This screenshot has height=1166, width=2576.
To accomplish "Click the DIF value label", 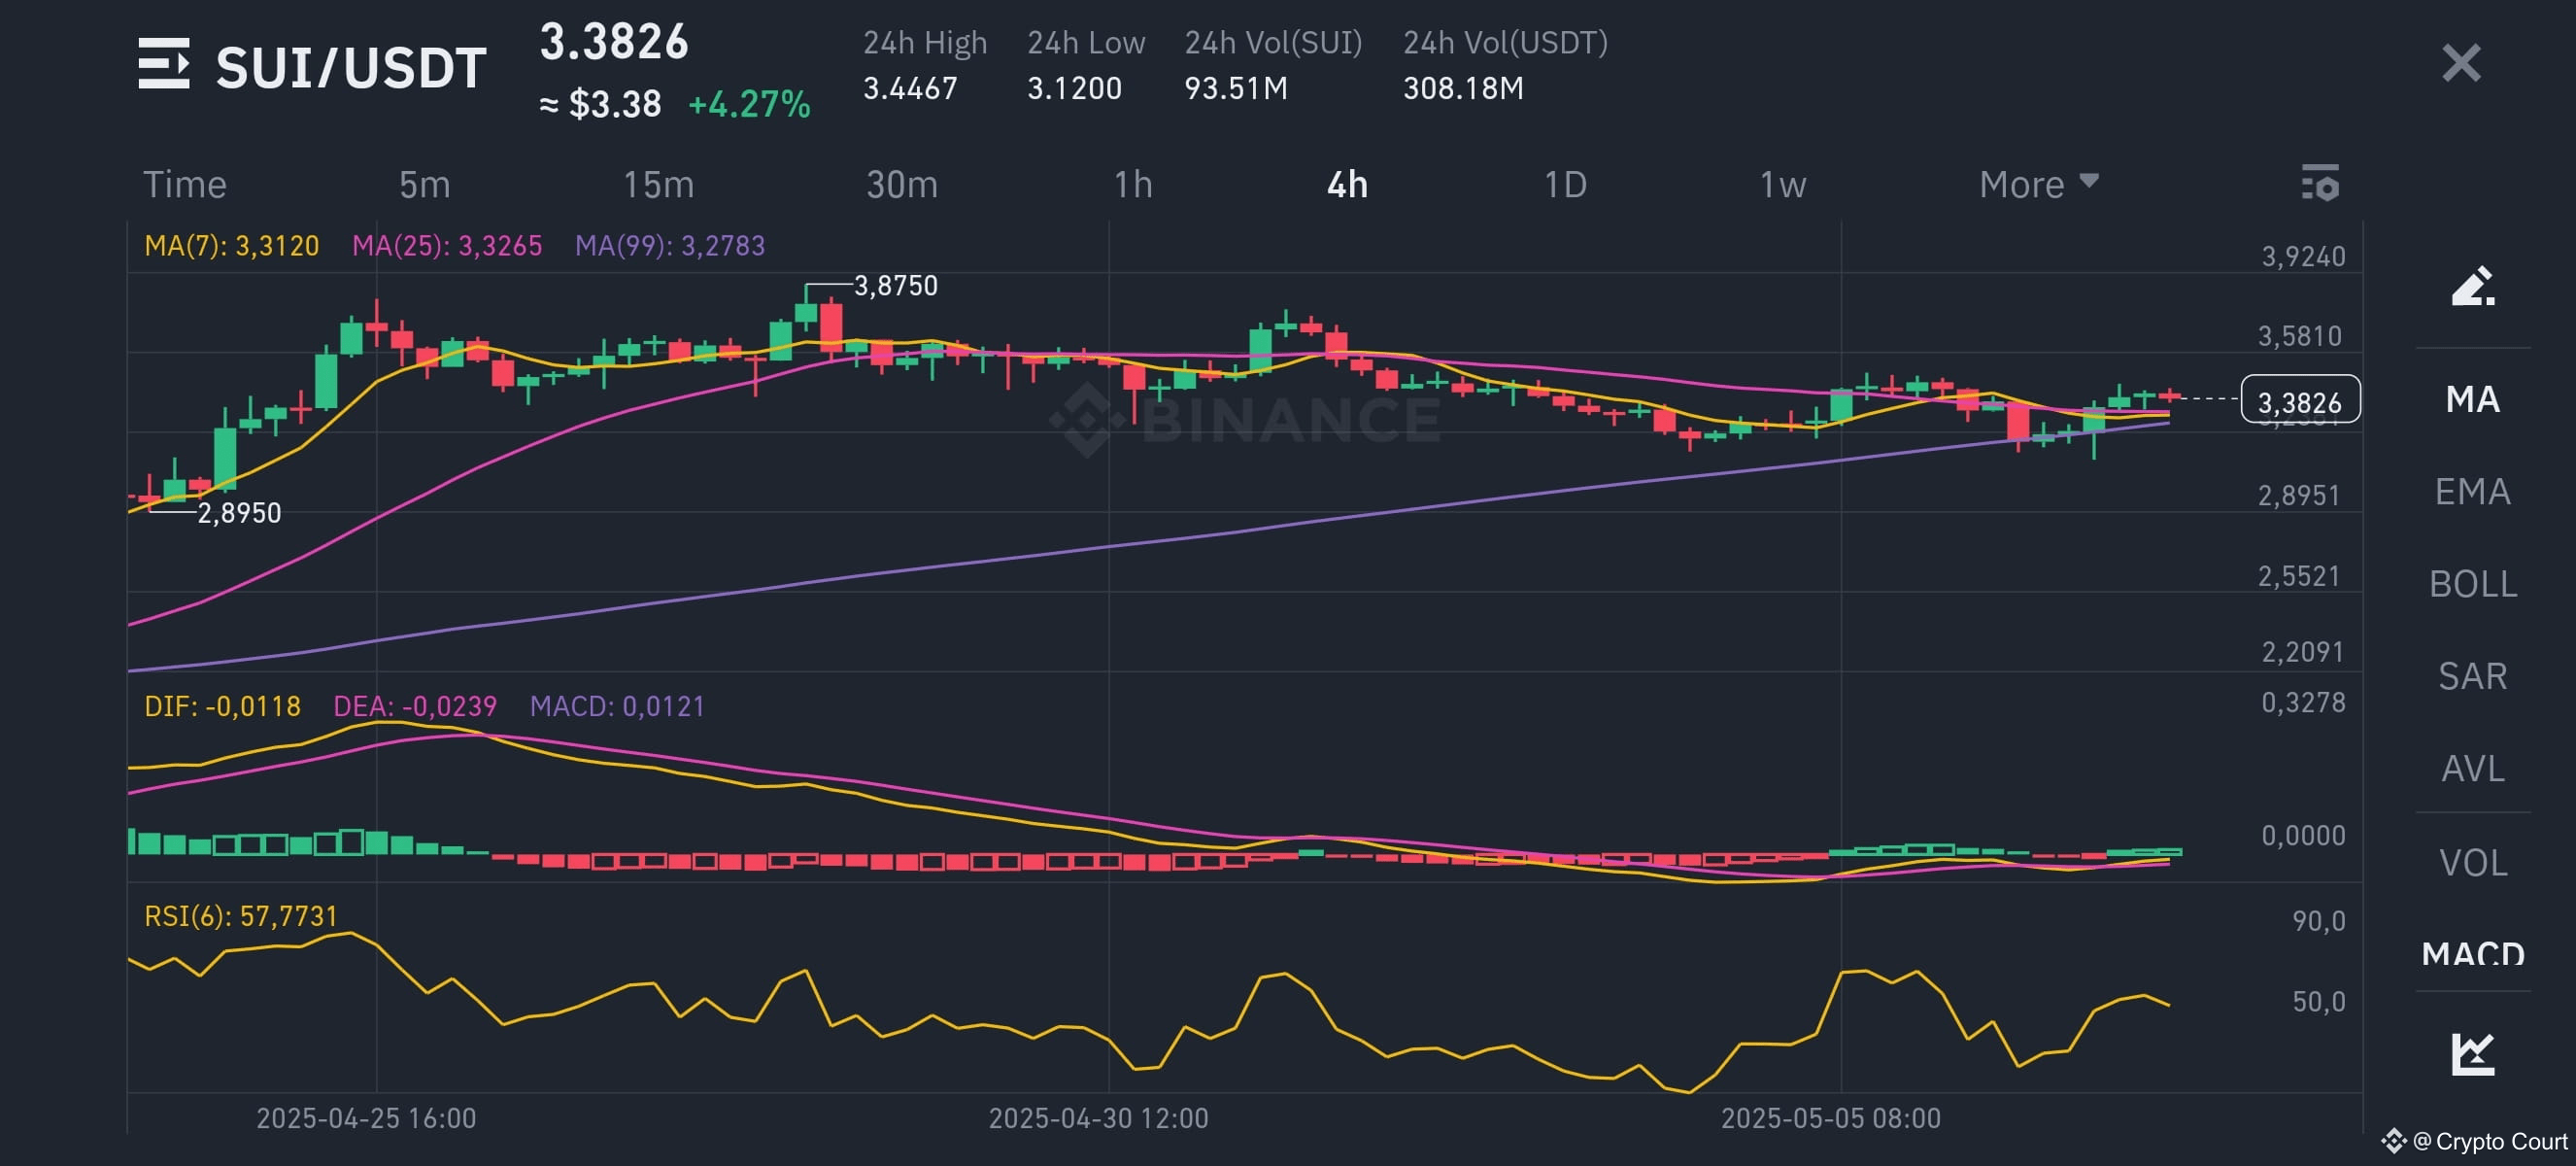I will point(222,706).
